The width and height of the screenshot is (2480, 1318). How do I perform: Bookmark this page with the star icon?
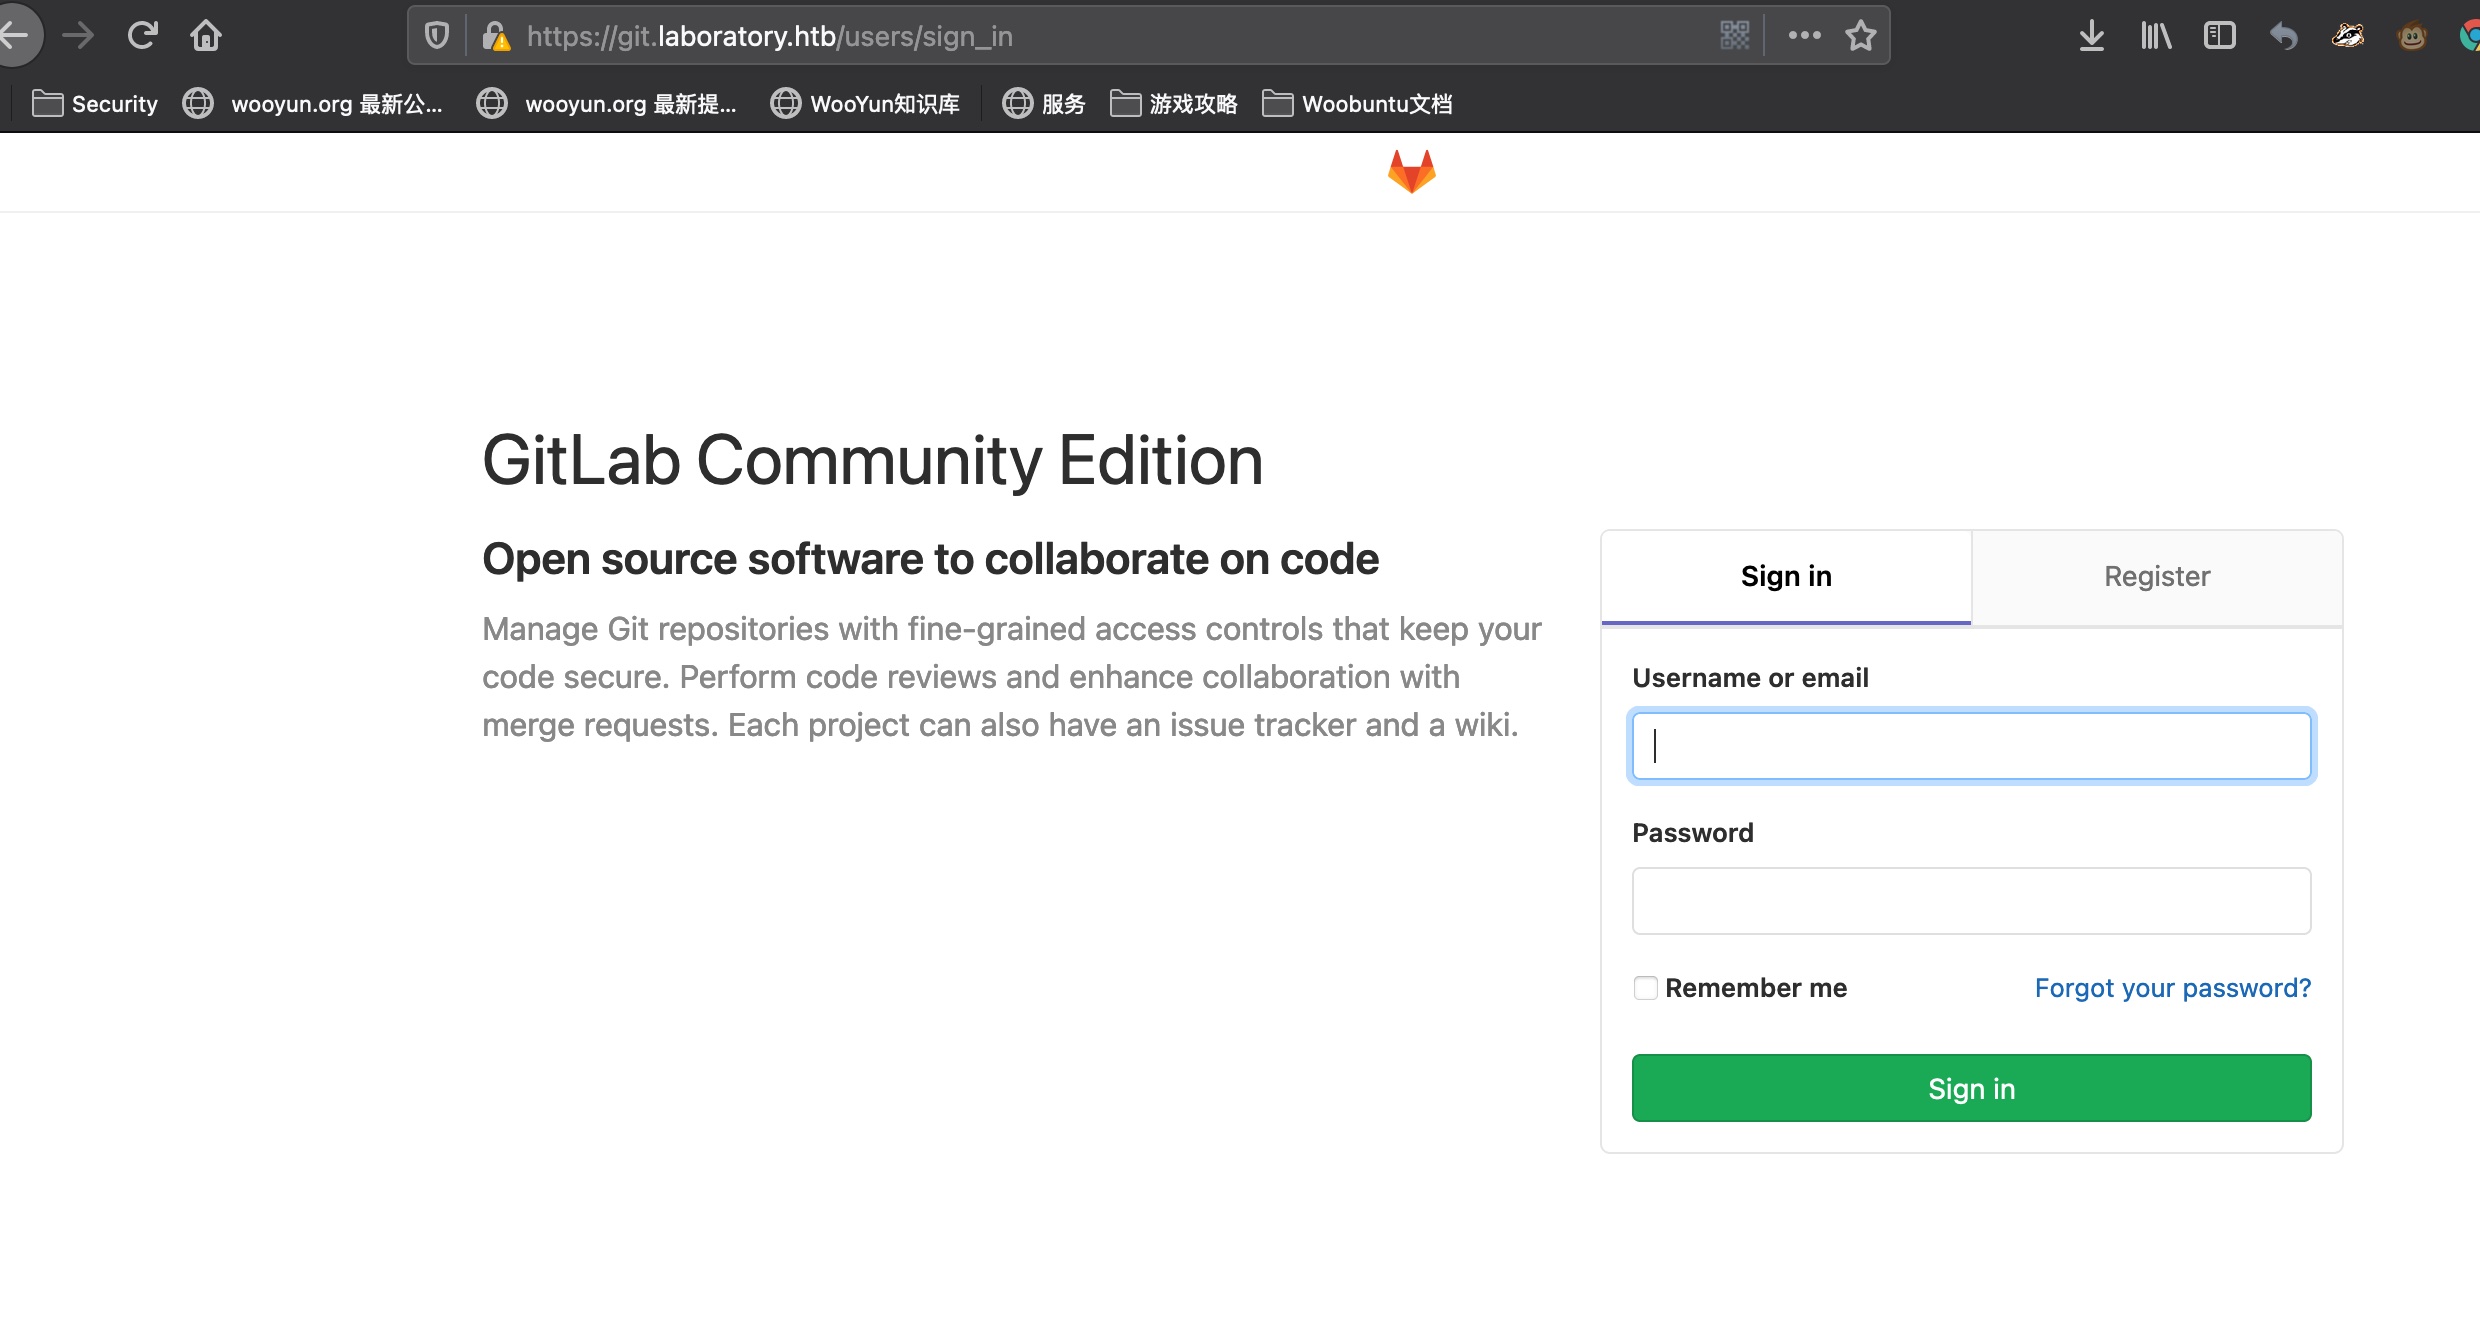click(1860, 36)
